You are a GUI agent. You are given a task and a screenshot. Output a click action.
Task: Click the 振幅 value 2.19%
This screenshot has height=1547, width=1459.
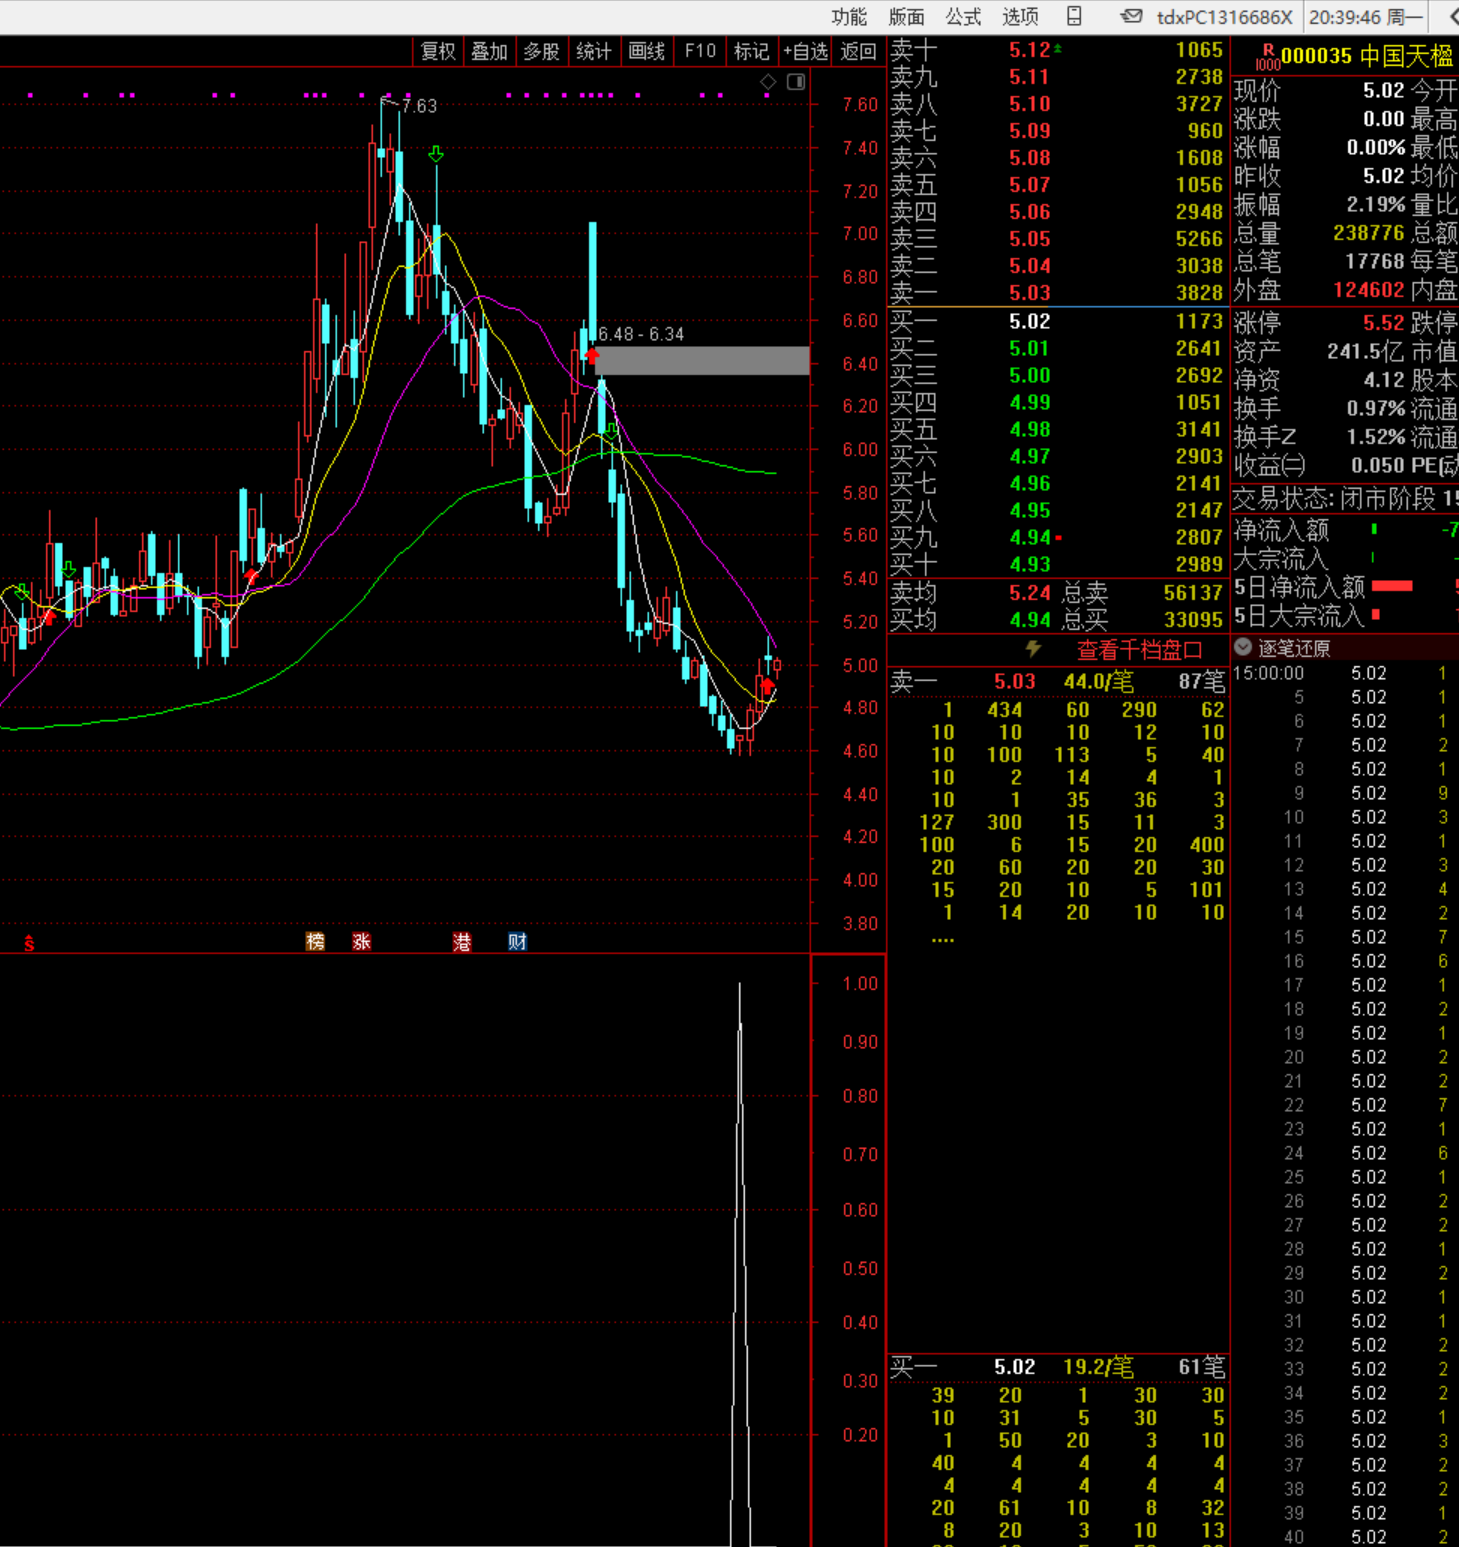(x=1376, y=205)
